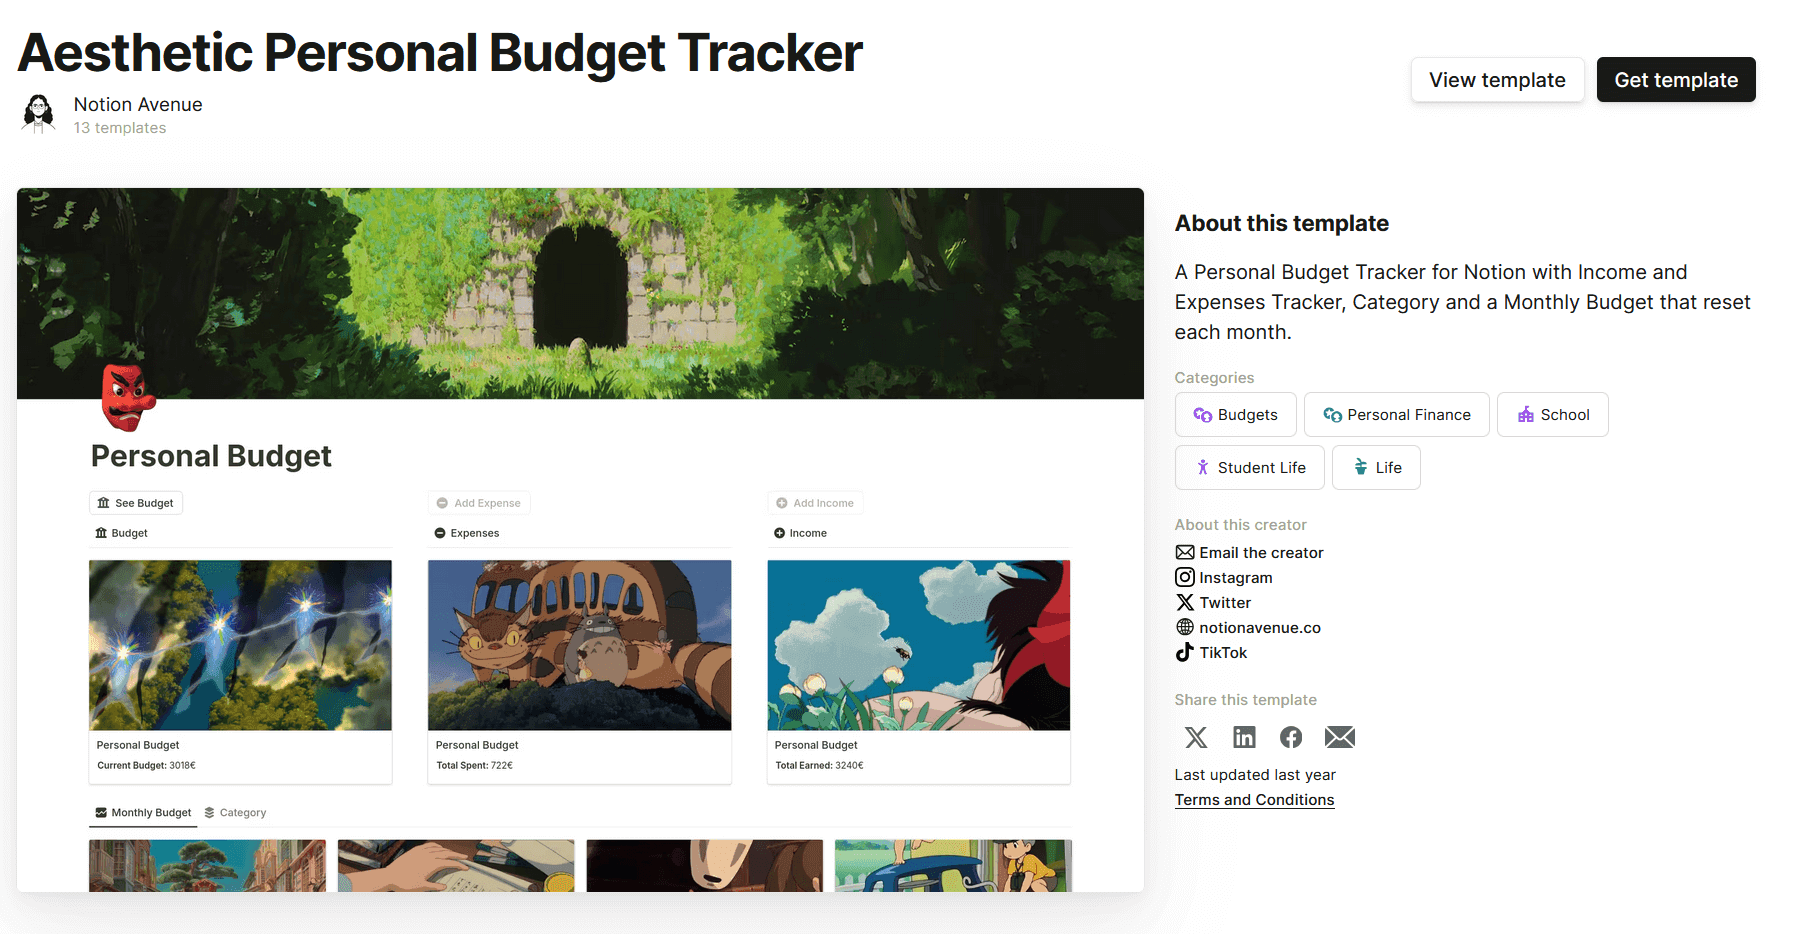Open the Notion Avenue creator name link

138,104
